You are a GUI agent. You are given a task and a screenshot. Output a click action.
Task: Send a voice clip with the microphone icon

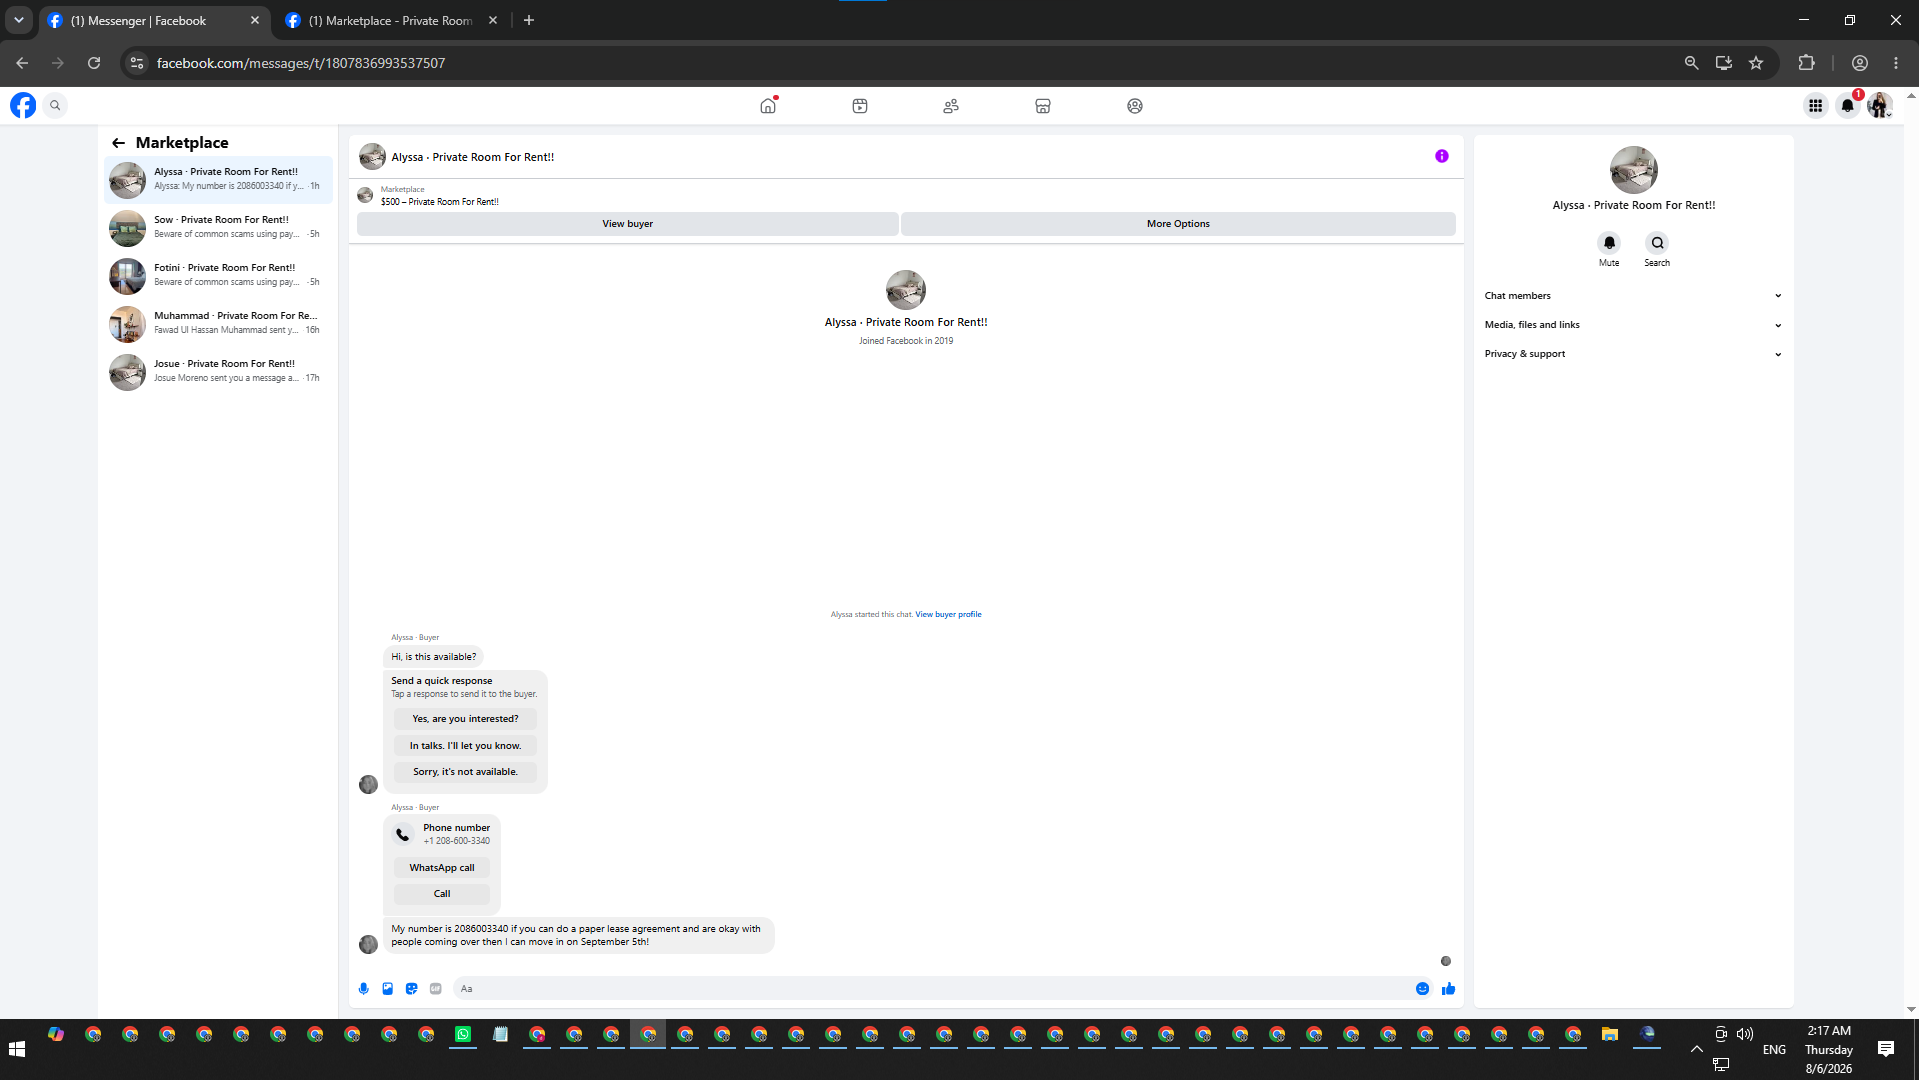pyautogui.click(x=364, y=989)
